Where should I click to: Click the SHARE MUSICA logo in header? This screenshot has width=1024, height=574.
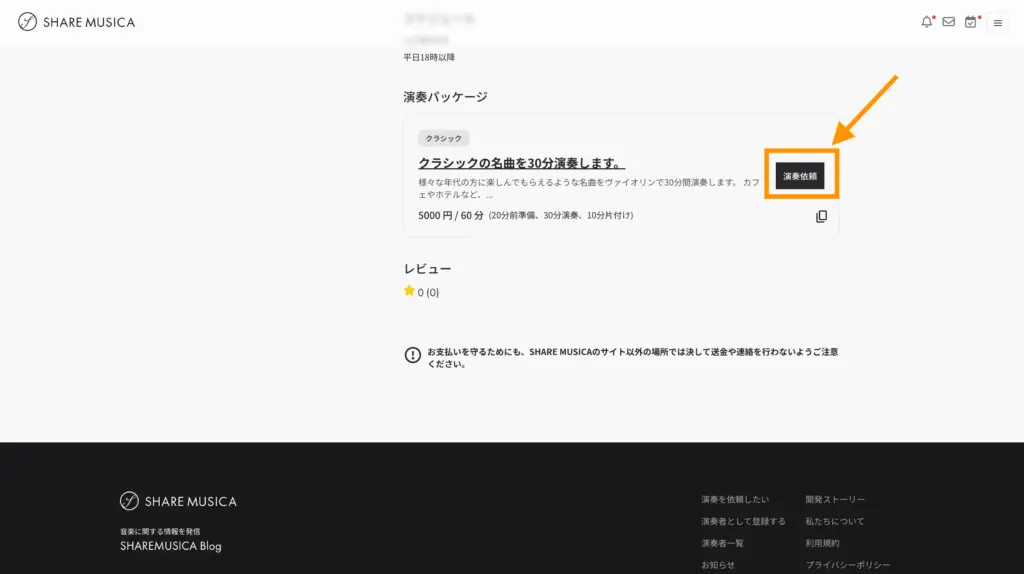(x=77, y=22)
